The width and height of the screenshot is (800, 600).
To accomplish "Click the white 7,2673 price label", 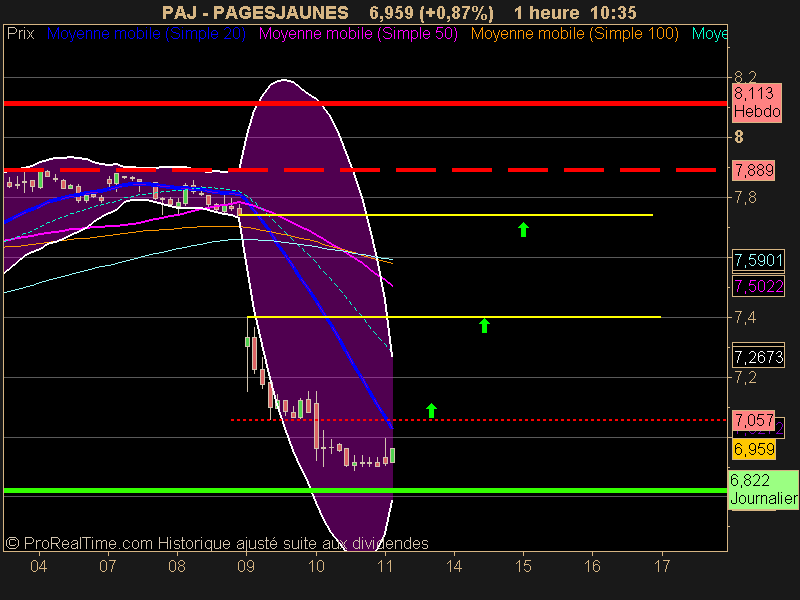I will pos(758,357).
